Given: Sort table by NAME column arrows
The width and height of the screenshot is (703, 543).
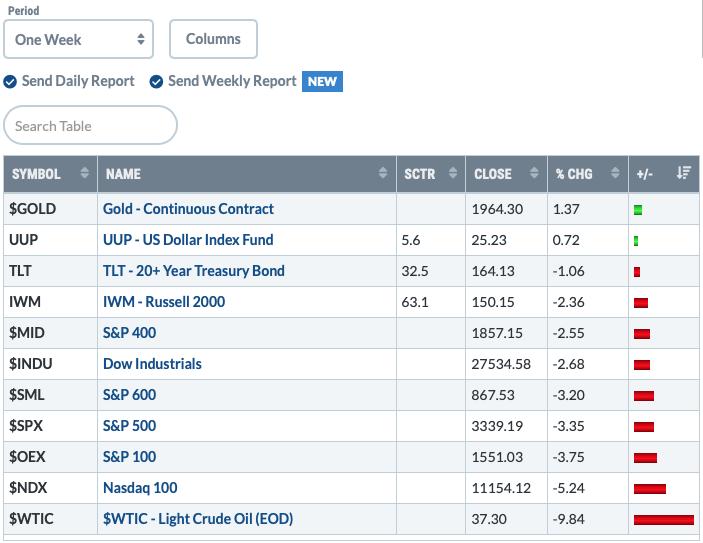Looking at the screenshot, I should coord(383,173).
